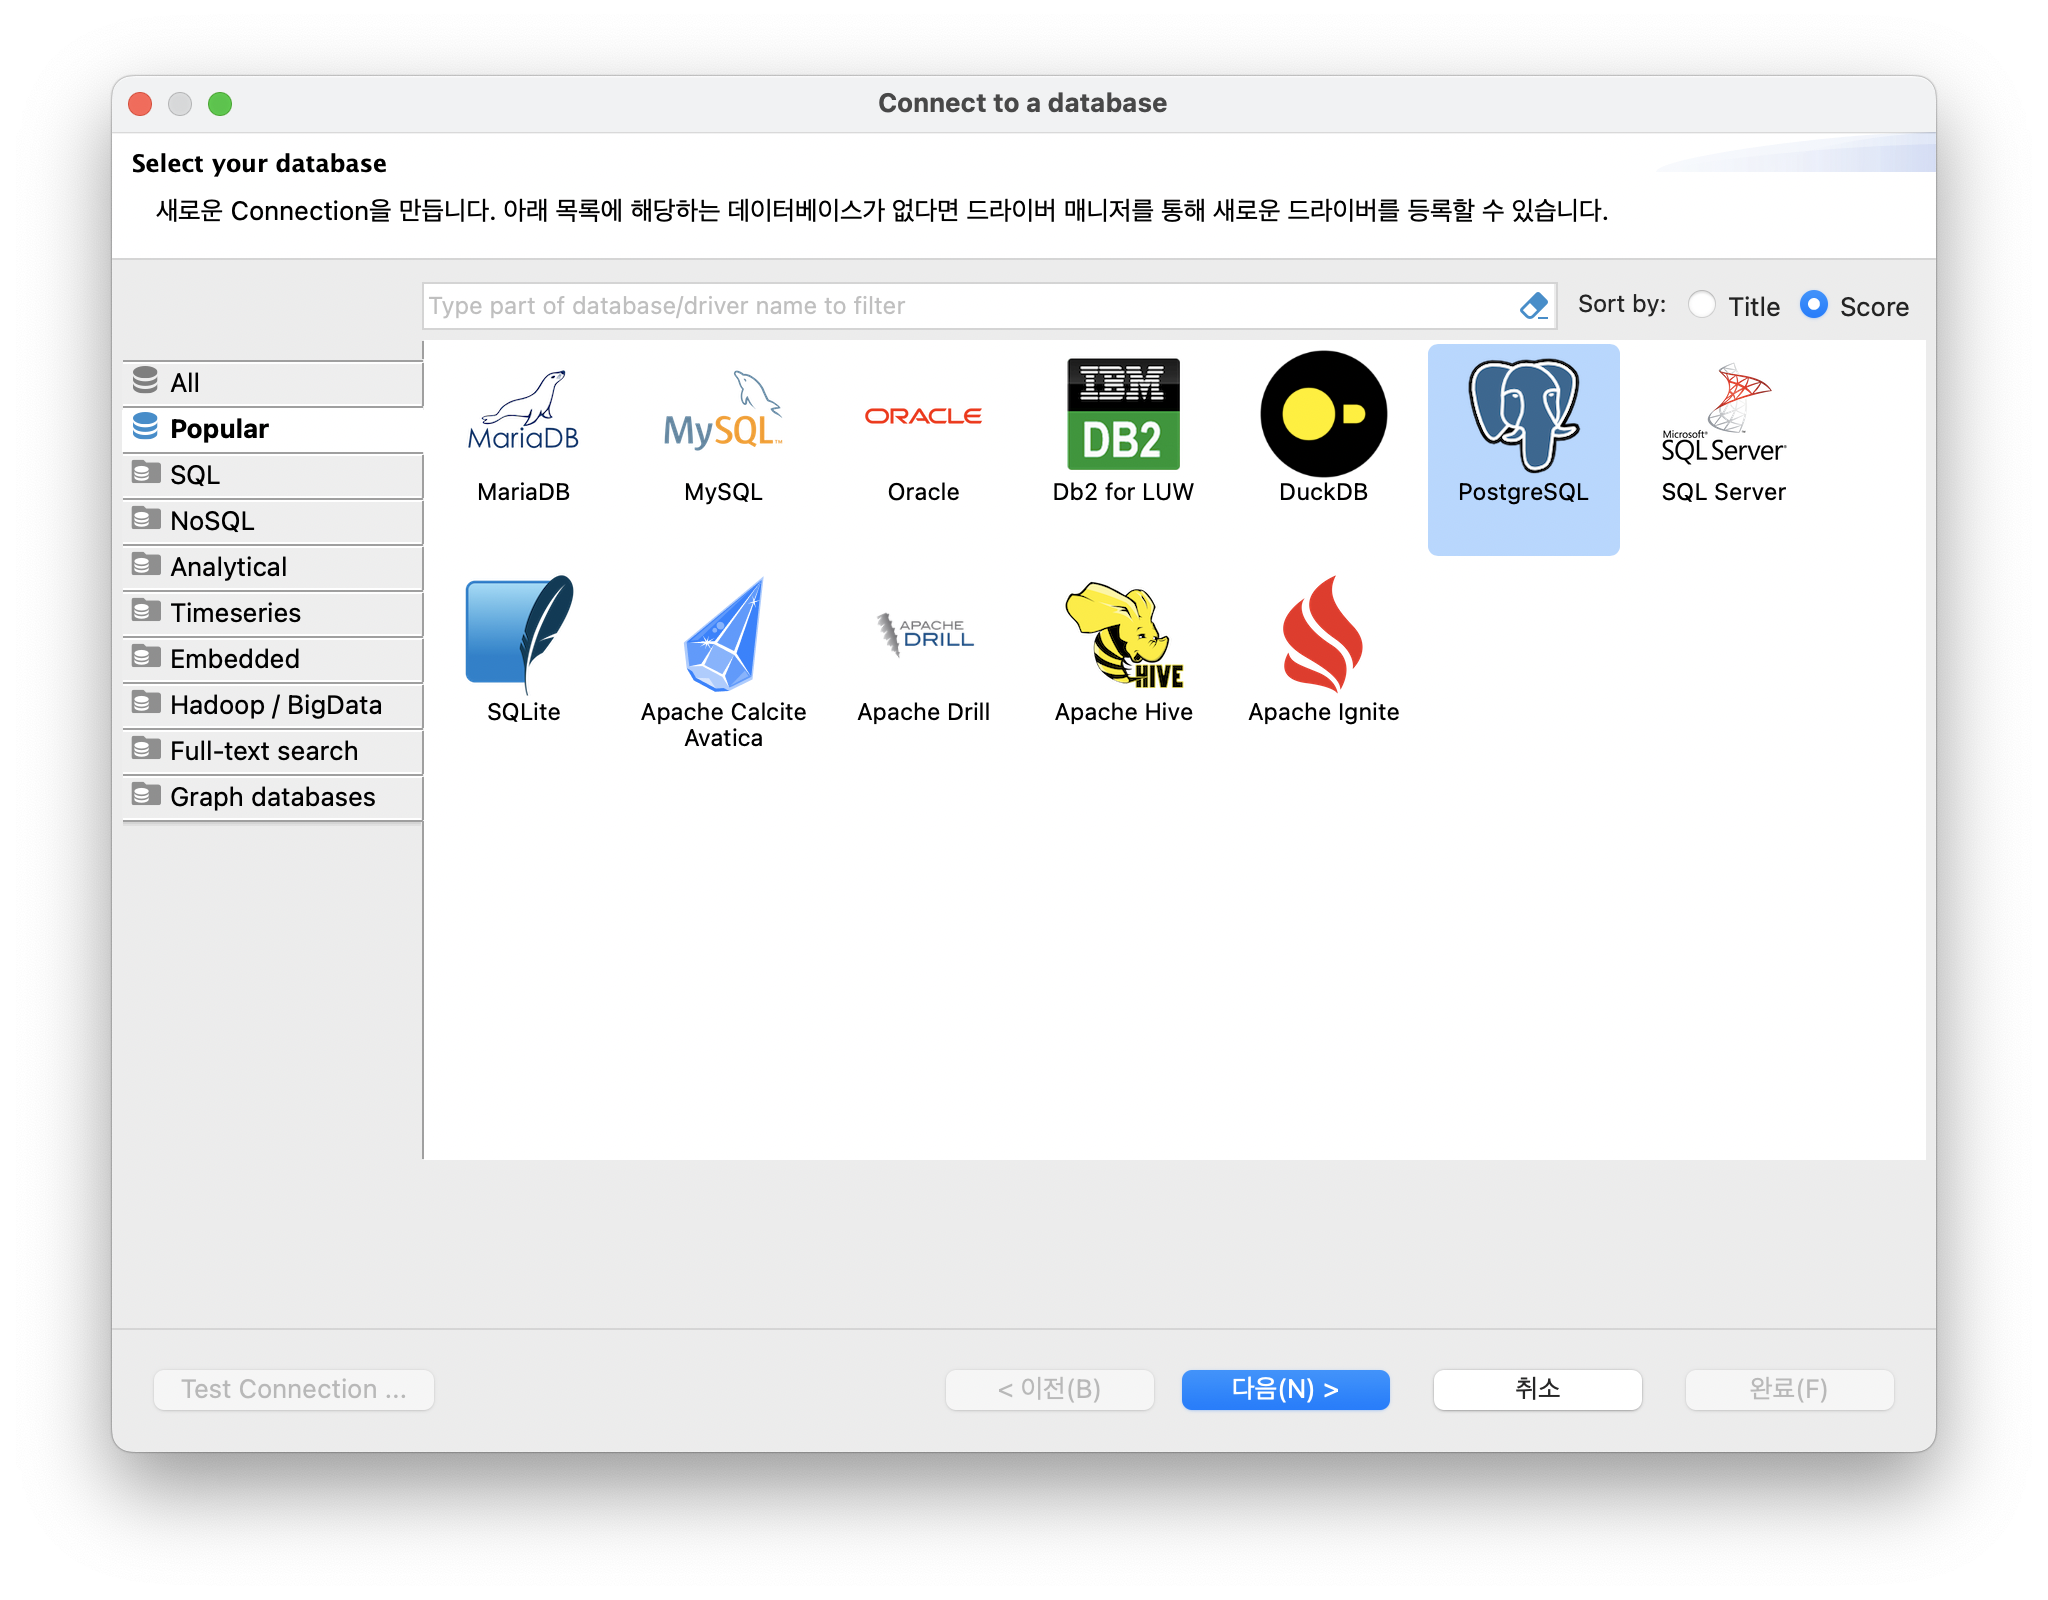Select the Apache Hive bee icon
The image size is (2048, 1600).
(1123, 634)
